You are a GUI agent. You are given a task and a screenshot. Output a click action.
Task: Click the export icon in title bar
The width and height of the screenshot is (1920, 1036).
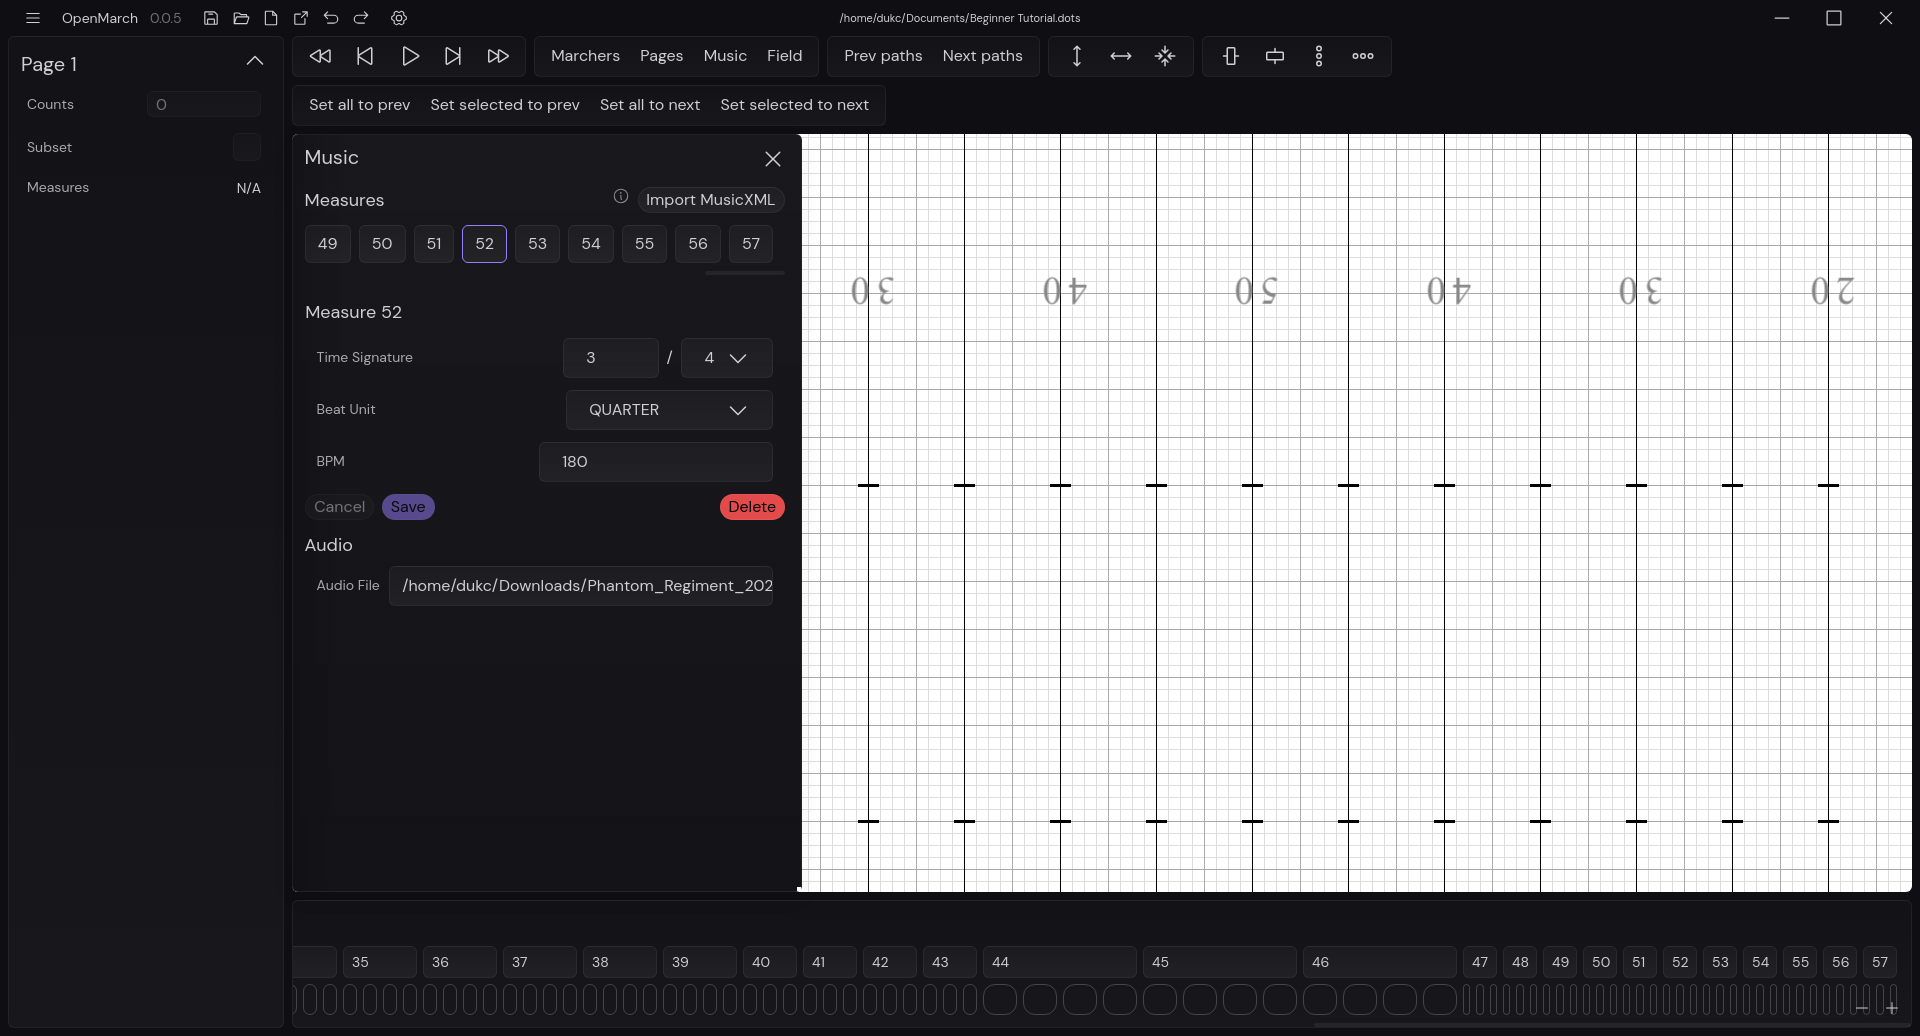tap(301, 18)
